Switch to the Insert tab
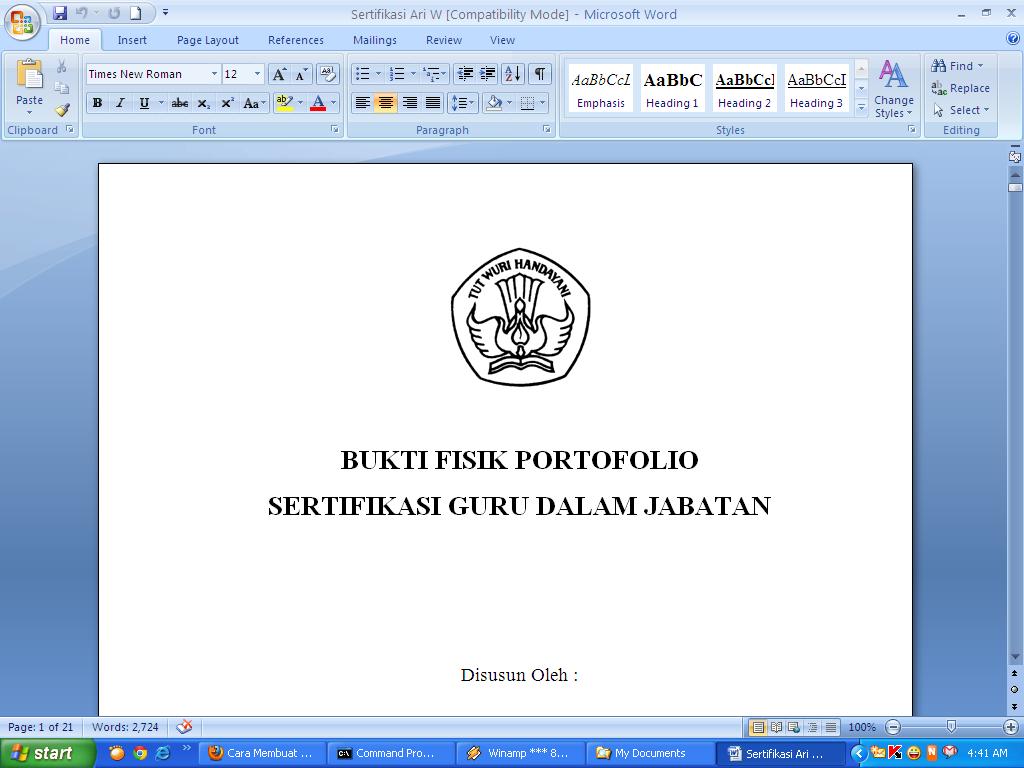The image size is (1024, 768). click(132, 40)
